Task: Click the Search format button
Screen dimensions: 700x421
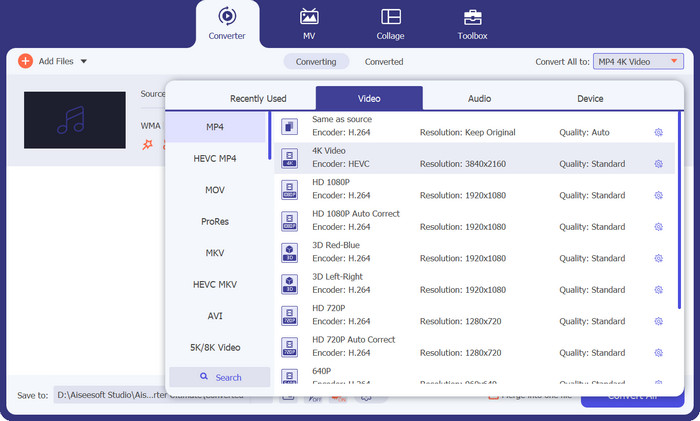Action: click(x=220, y=377)
